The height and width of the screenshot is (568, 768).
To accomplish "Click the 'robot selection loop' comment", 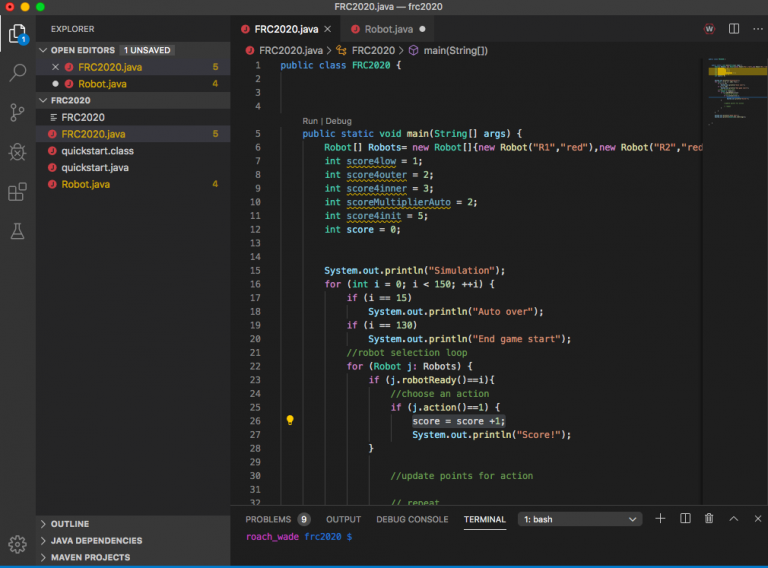I will pyautogui.click(x=407, y=353).
